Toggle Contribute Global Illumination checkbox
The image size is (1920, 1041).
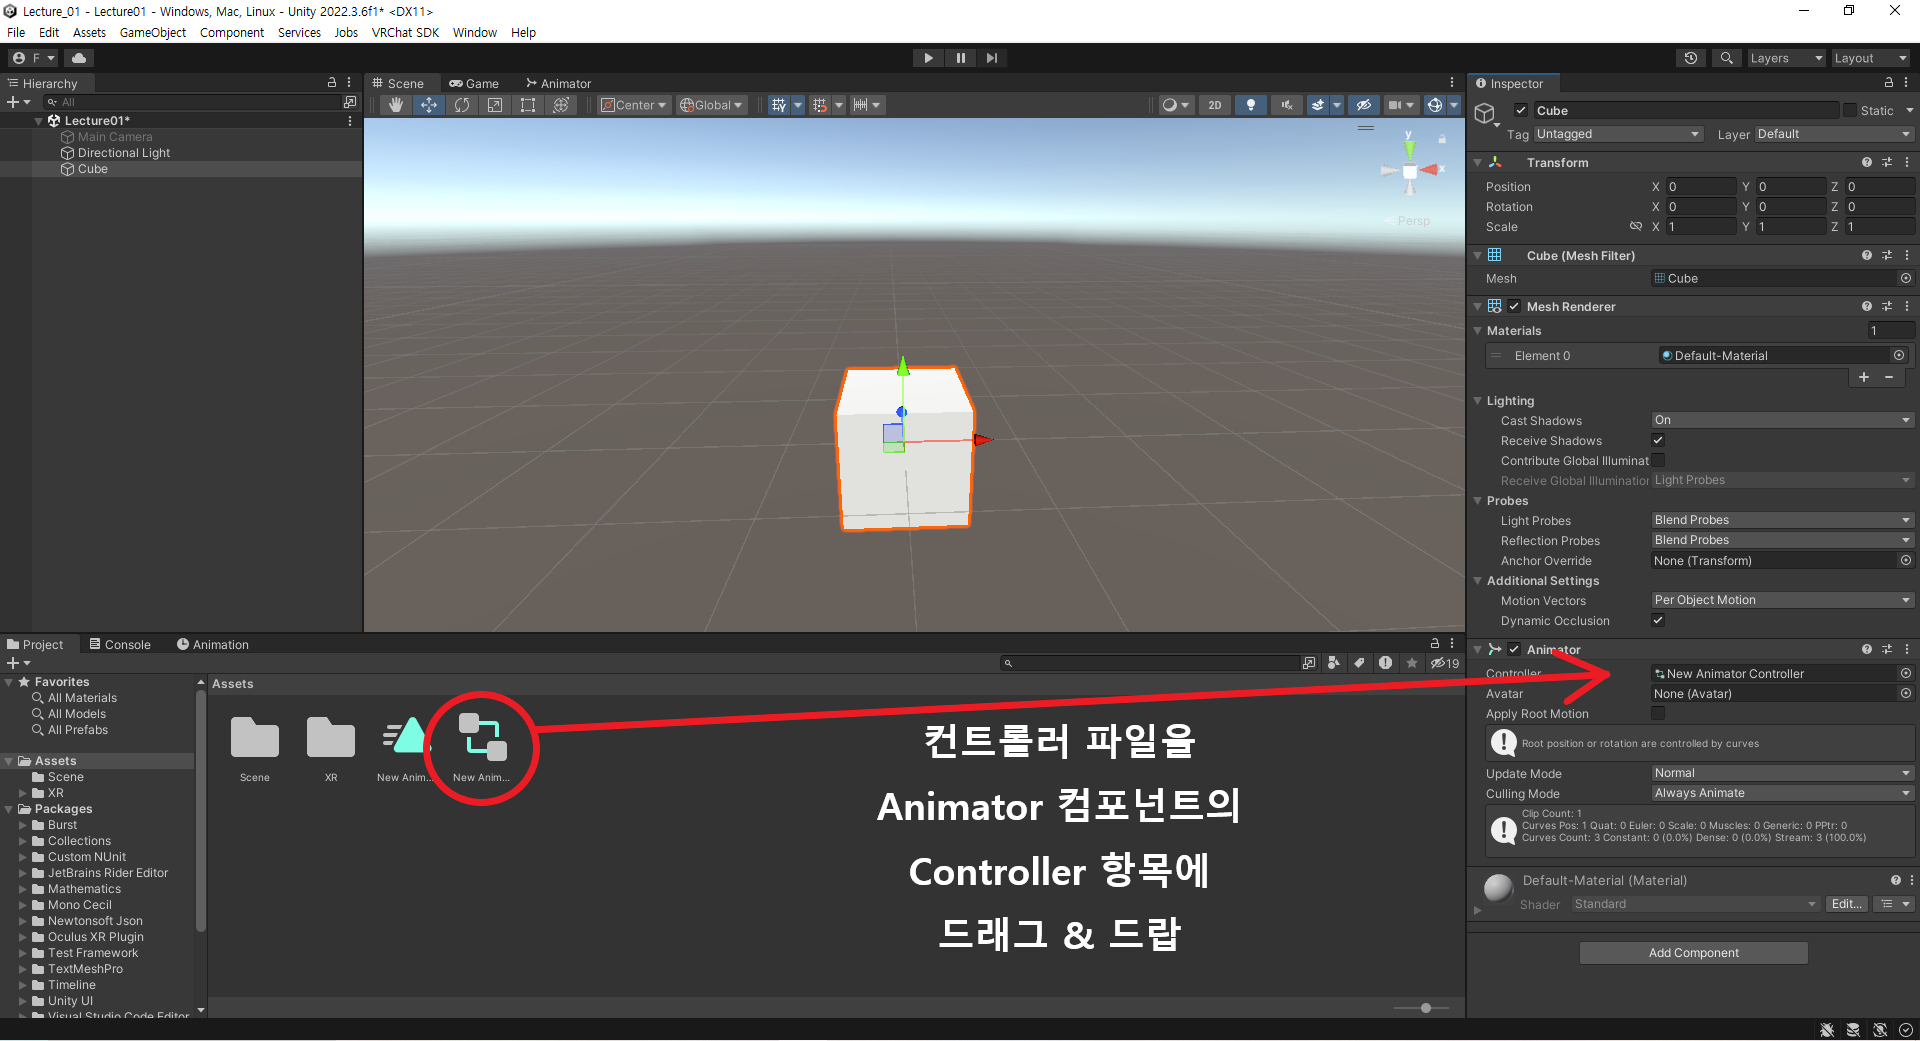click(1658, 461)
